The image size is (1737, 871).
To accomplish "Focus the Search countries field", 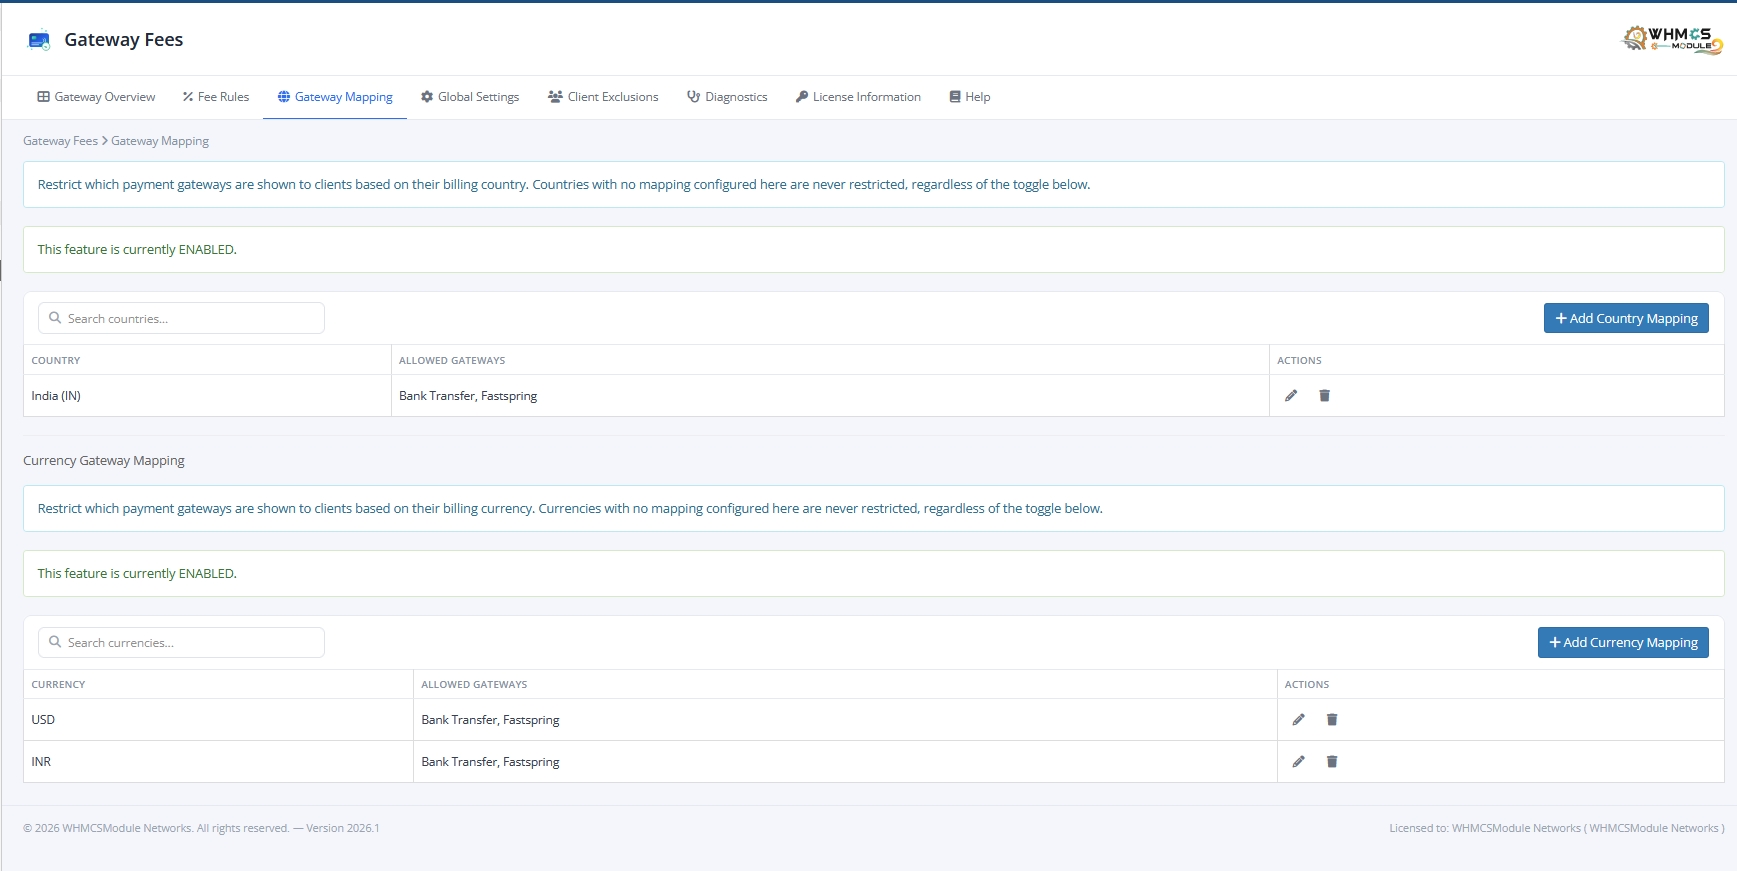I will coord(181,318).
